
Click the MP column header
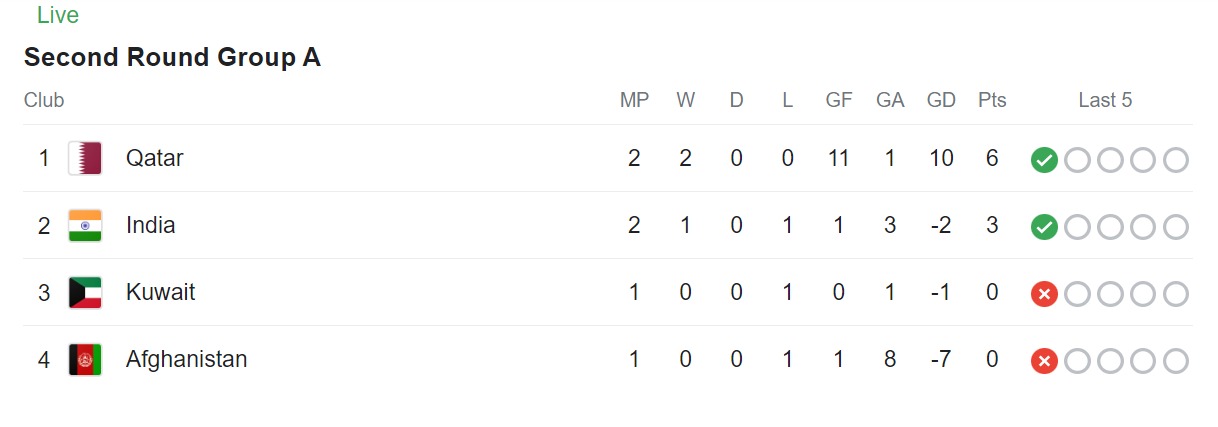point(634,101)
